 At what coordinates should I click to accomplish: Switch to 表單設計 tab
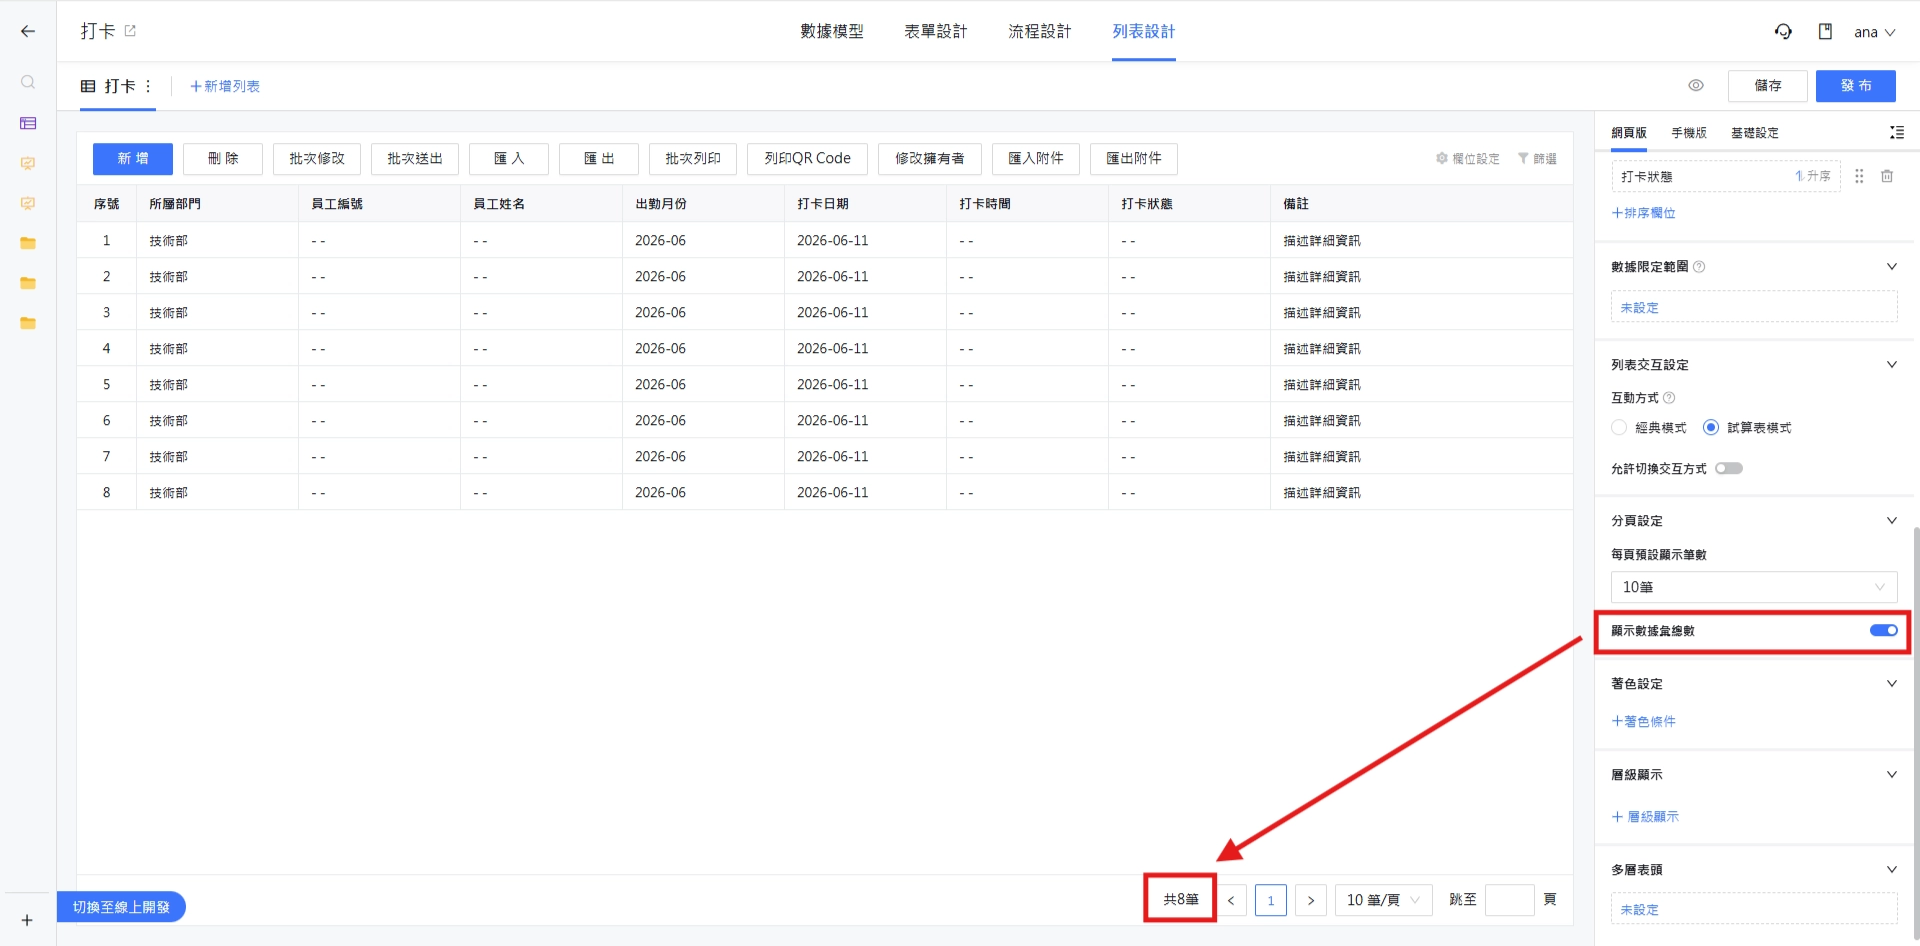(936, 32)
